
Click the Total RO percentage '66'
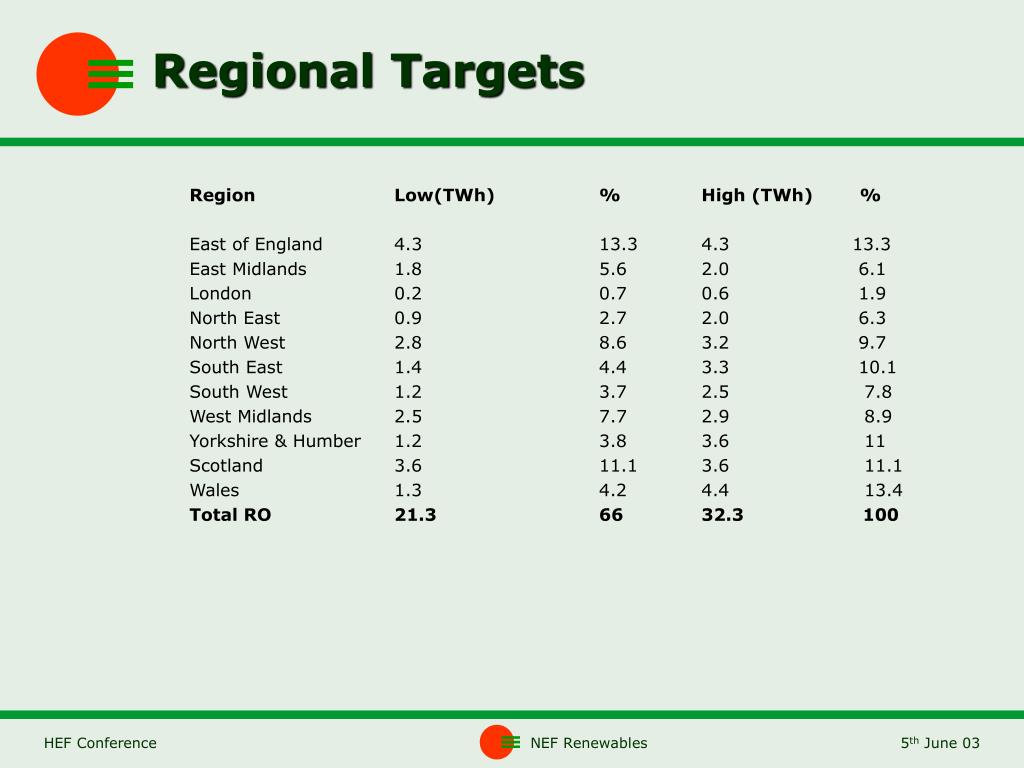click(x=611, y=515)
